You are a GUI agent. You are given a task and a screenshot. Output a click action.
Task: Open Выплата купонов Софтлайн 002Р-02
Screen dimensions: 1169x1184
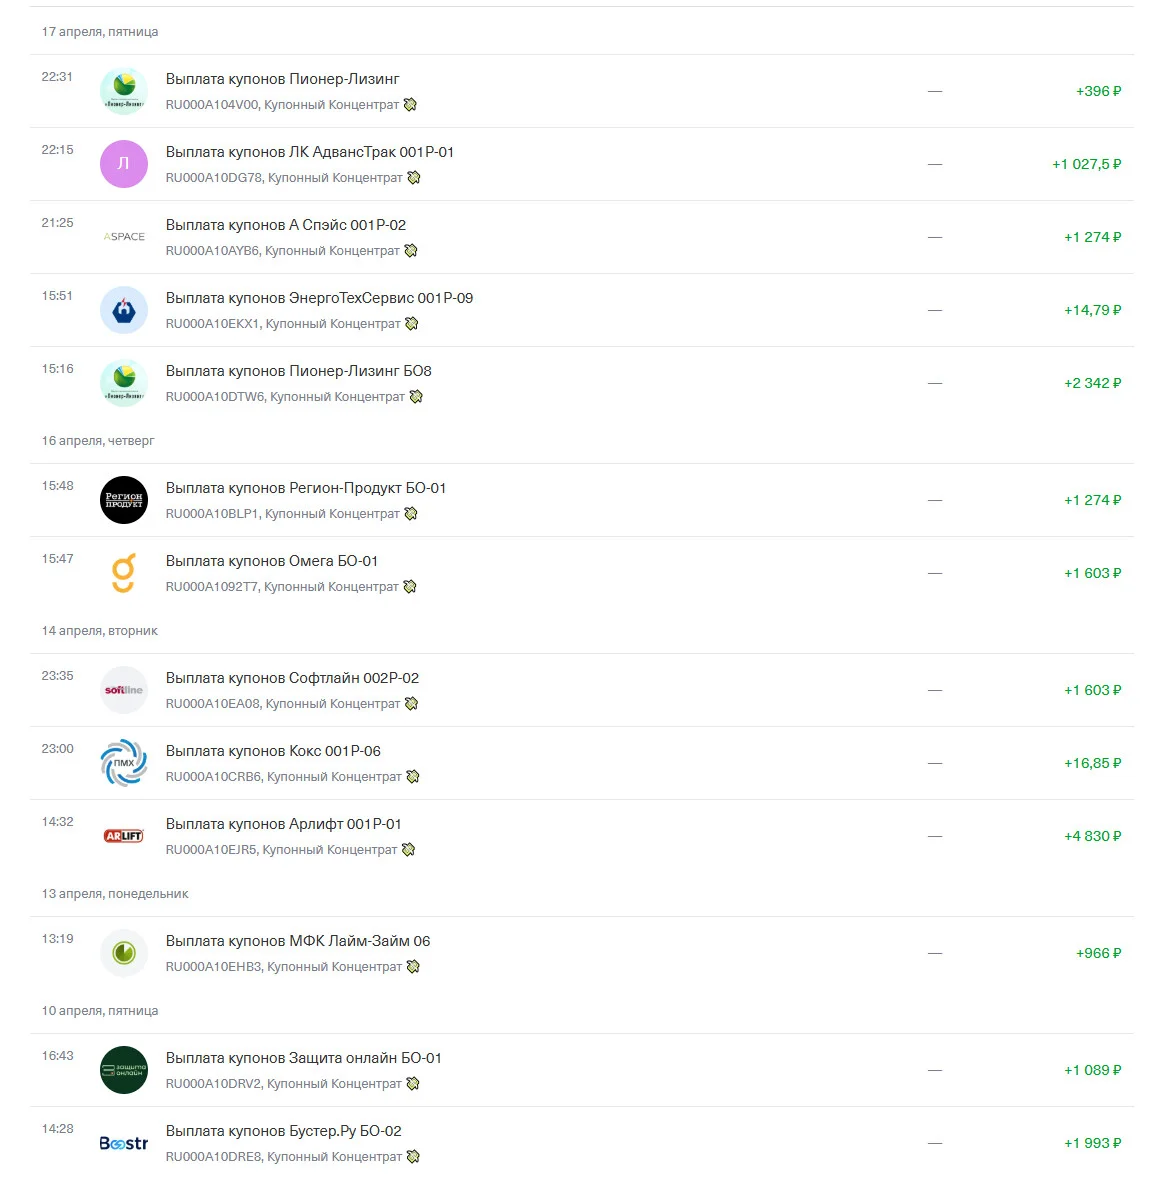pyautogui.click(x=581, y=690)
